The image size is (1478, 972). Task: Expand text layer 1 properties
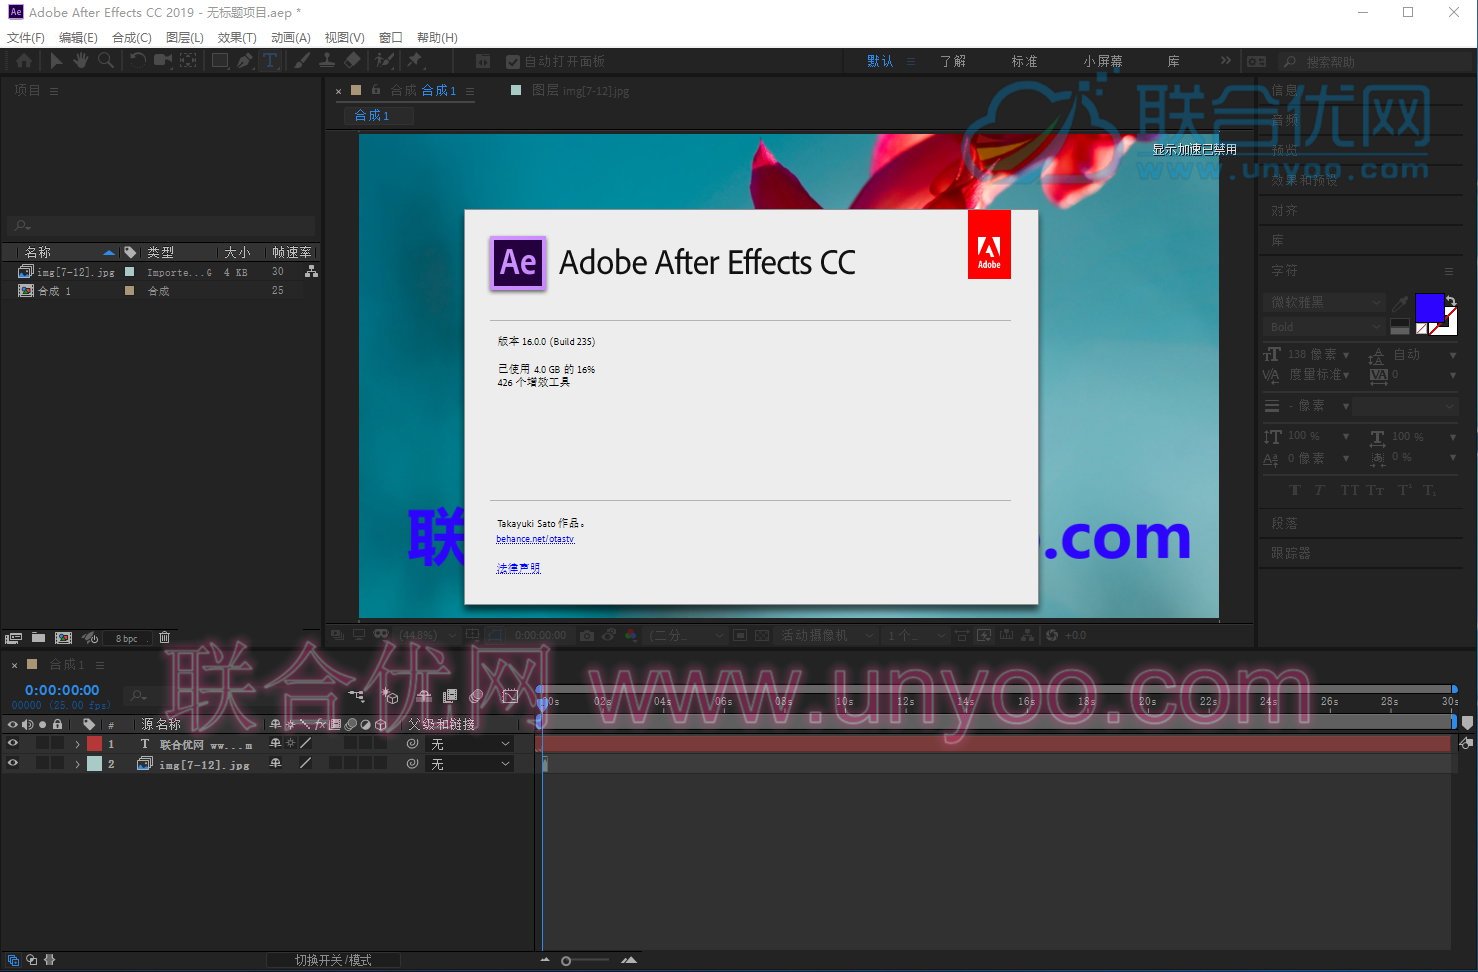[x=77, y=744]
